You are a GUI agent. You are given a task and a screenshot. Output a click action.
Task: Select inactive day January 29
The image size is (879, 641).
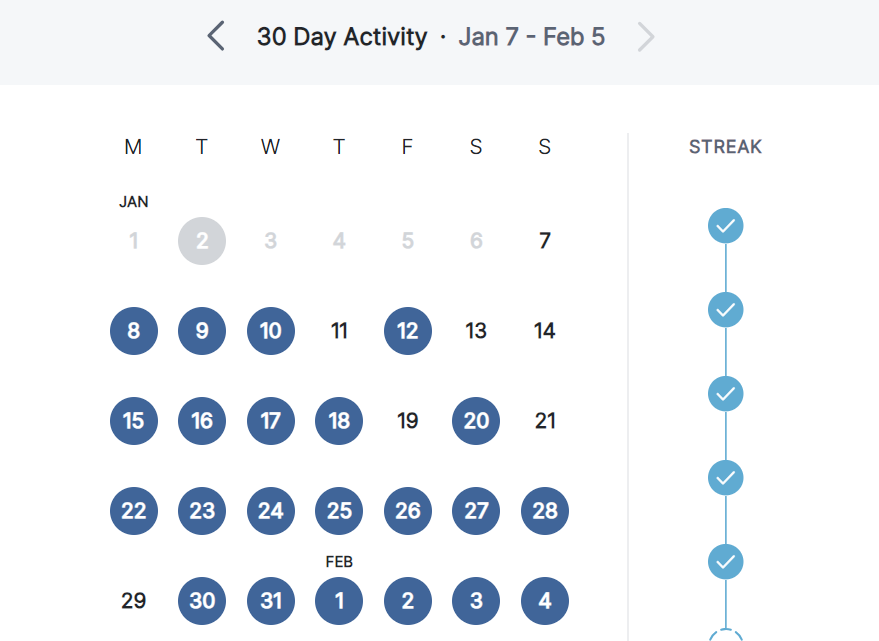[133, 601]
